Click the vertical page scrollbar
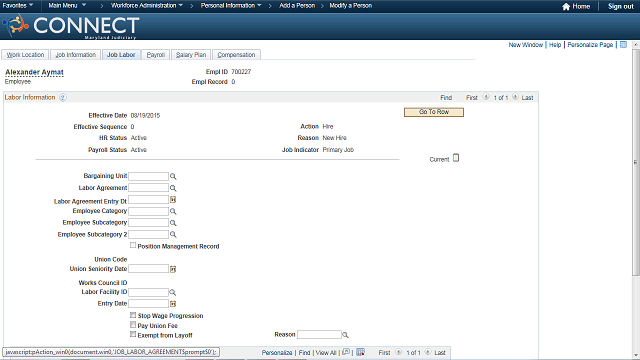 pos(636,163)
